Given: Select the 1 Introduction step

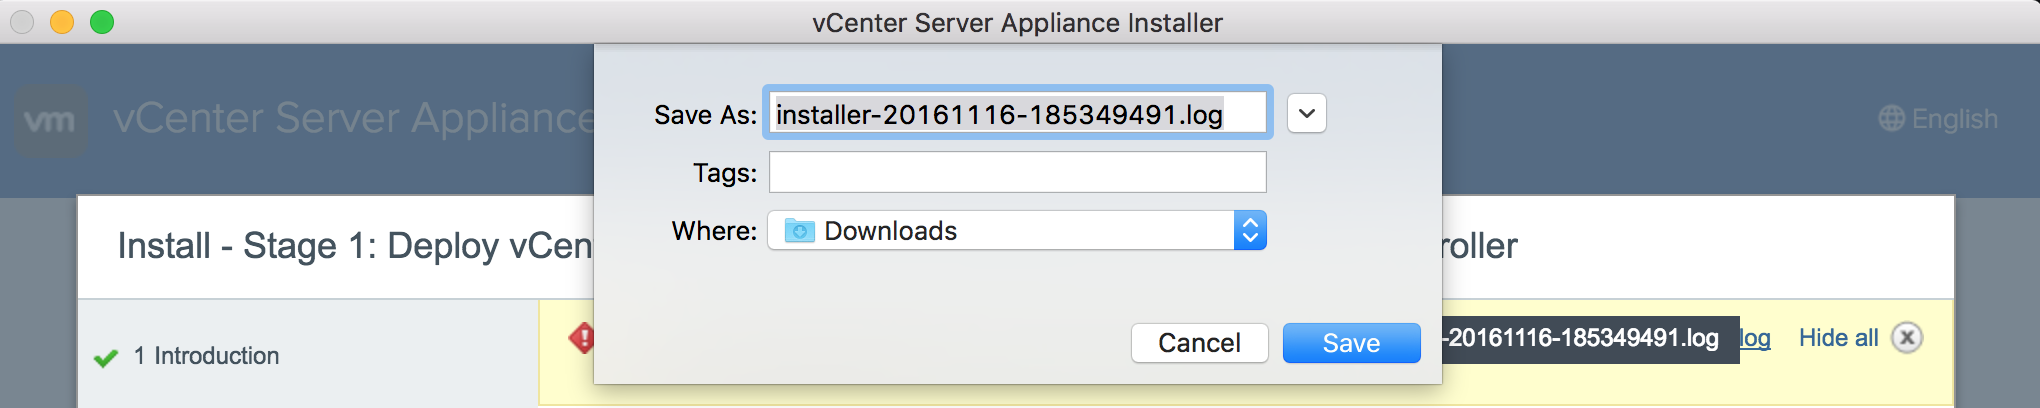Looking at the screenshot, I should pyautogui.click(x=206, y=356).
